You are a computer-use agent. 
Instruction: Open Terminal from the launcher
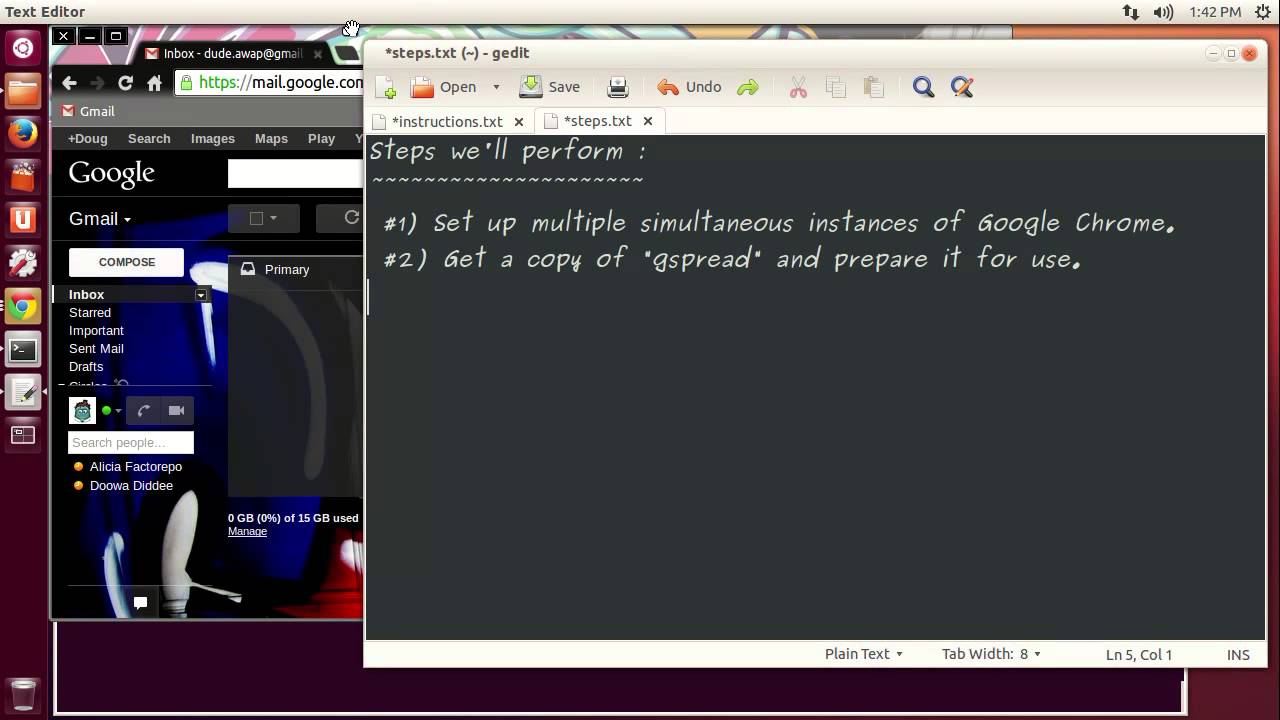point(23,350)
